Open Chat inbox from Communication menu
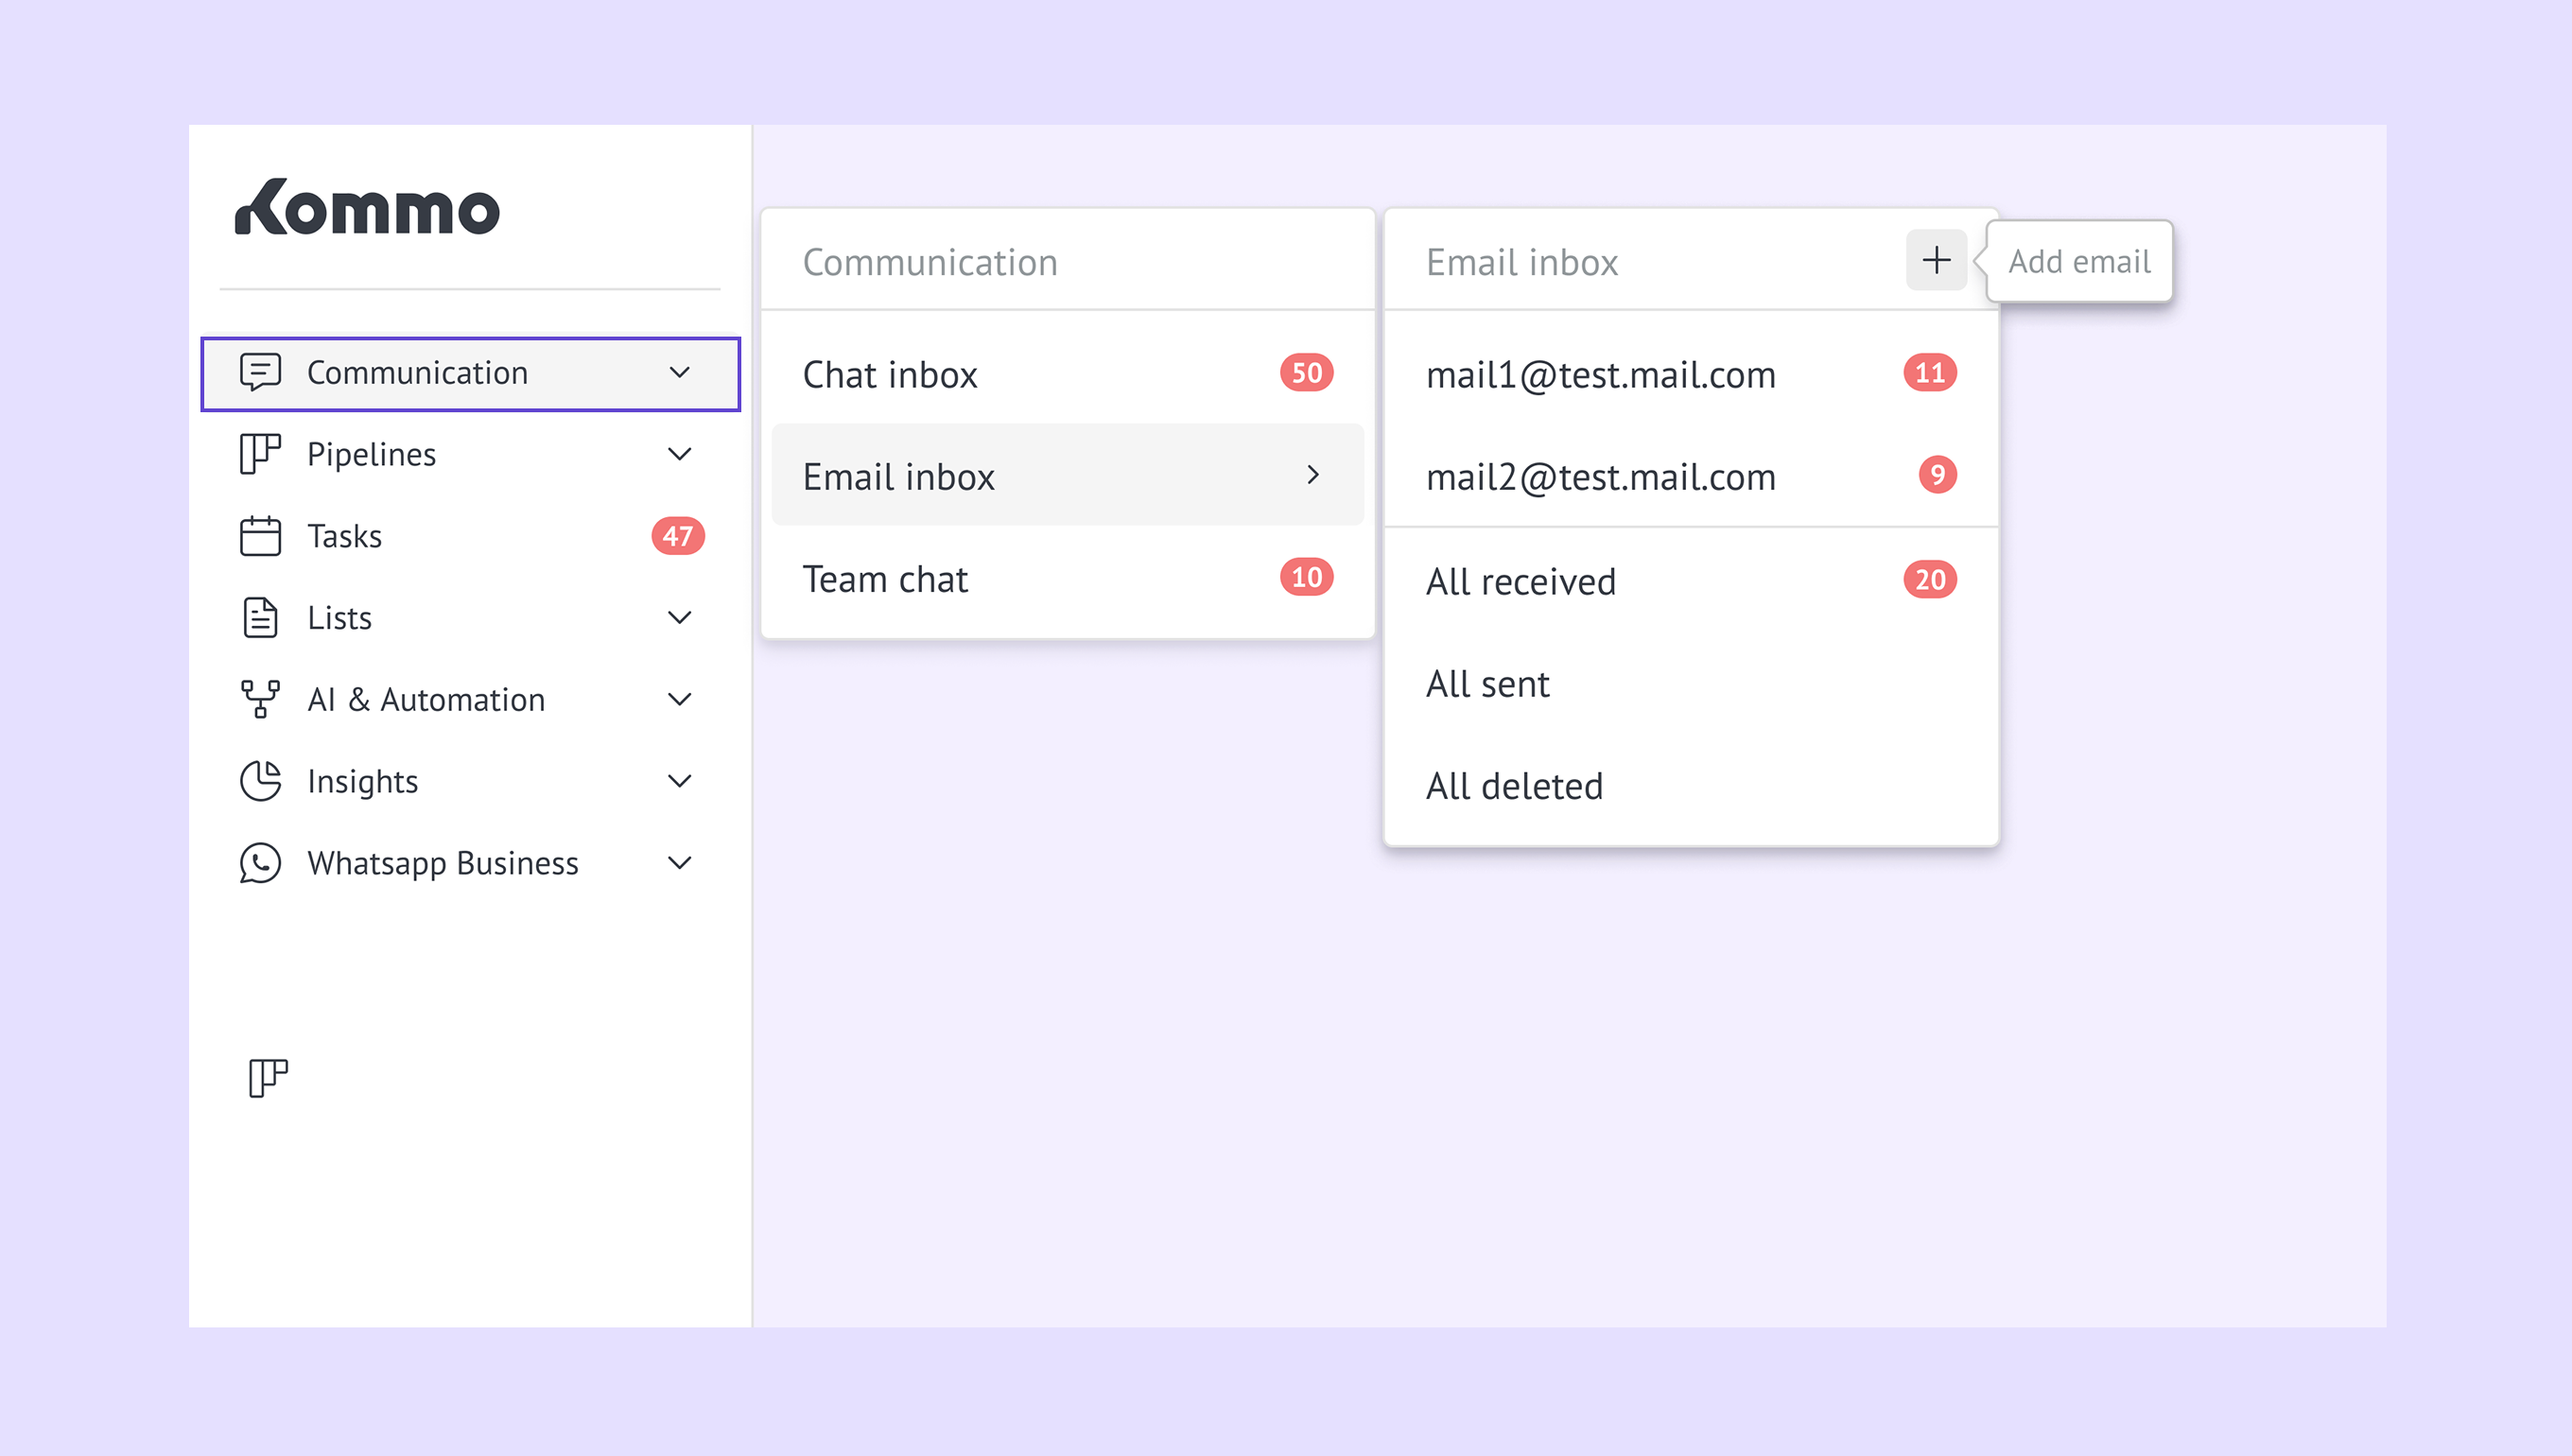The height and width of the screenshot is (1456, 2572). (x=890, y=375)
